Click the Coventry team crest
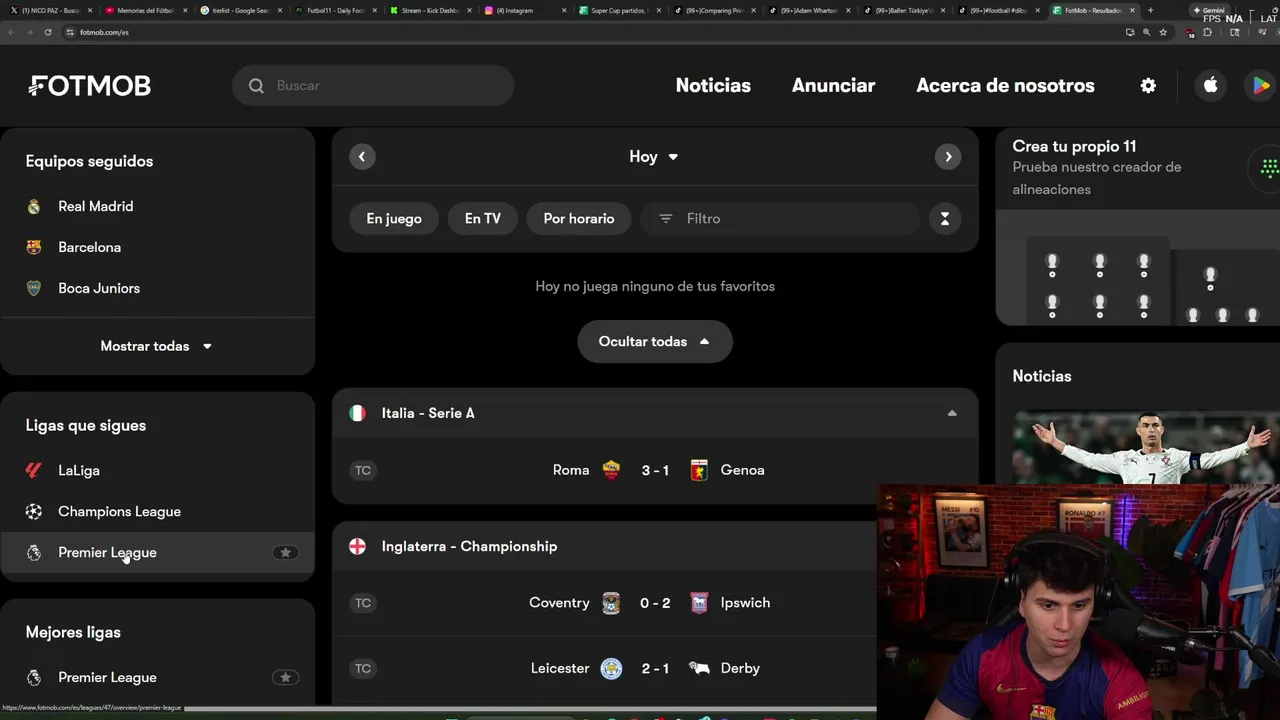The height and width of the screenshot is (720, 1280). point(611,603)
